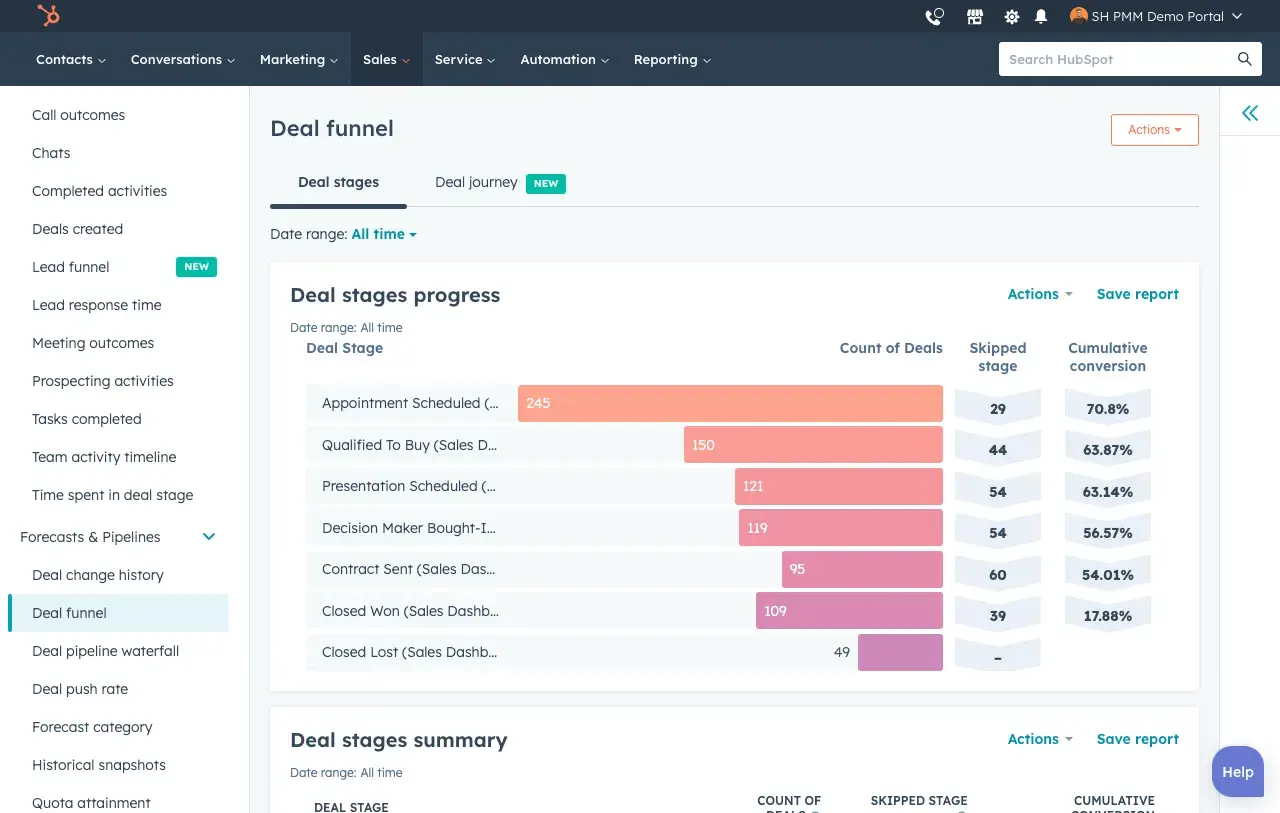Click the account avatar picture
This screenshot has width=1280, height=813.
click(1078, 16)
